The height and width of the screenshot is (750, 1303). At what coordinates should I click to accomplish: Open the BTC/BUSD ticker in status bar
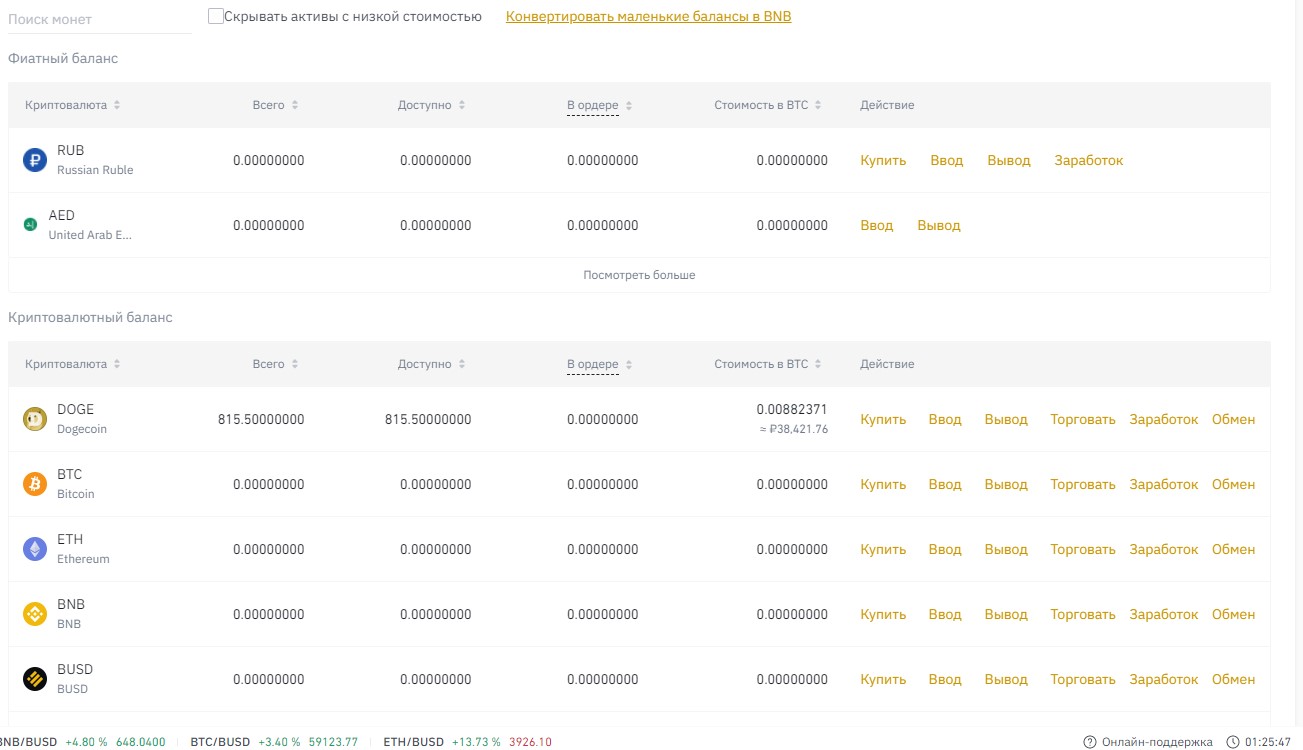[x=274, y=742]
